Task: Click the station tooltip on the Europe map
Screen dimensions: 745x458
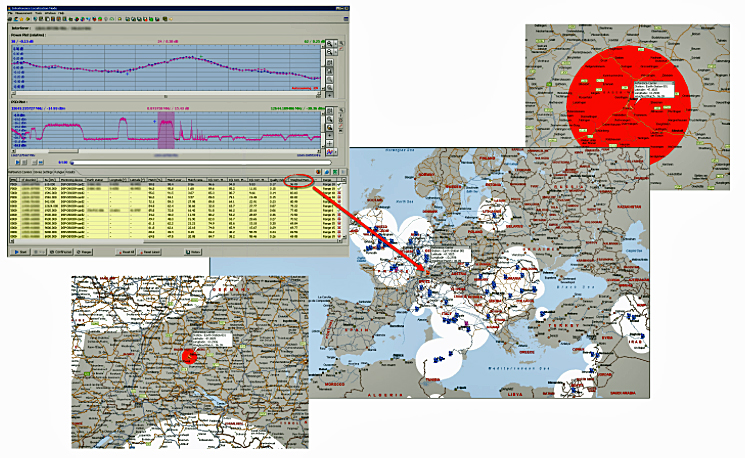Action: (450, 255)
